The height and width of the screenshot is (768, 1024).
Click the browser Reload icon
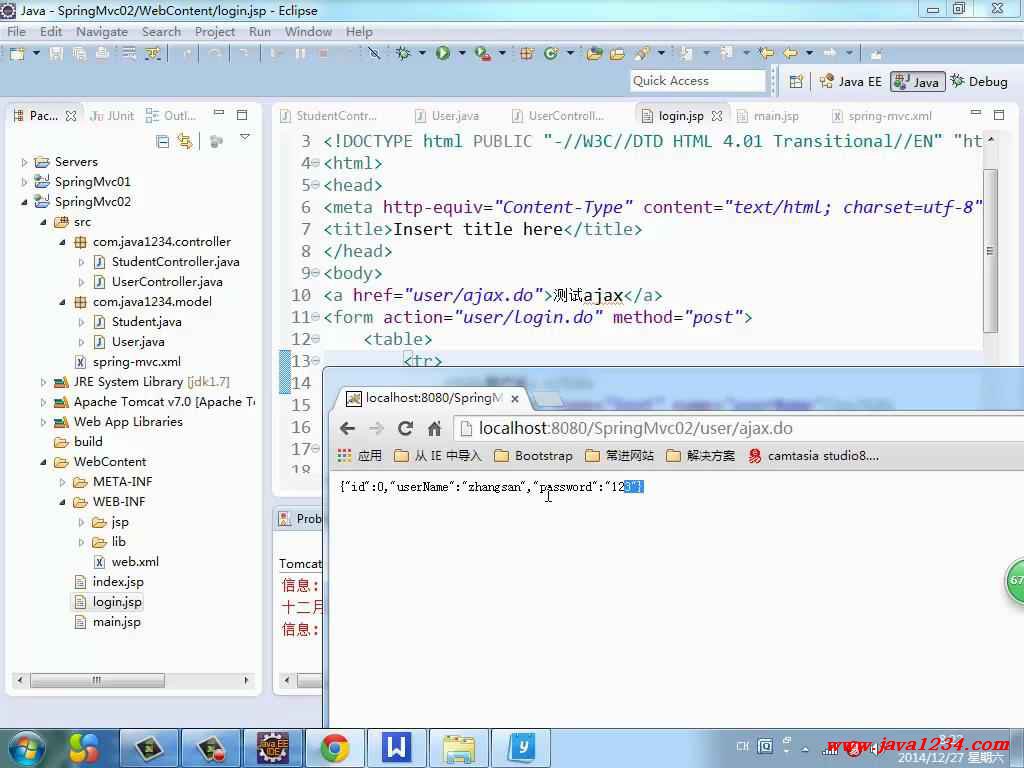[x=406, y=428]
